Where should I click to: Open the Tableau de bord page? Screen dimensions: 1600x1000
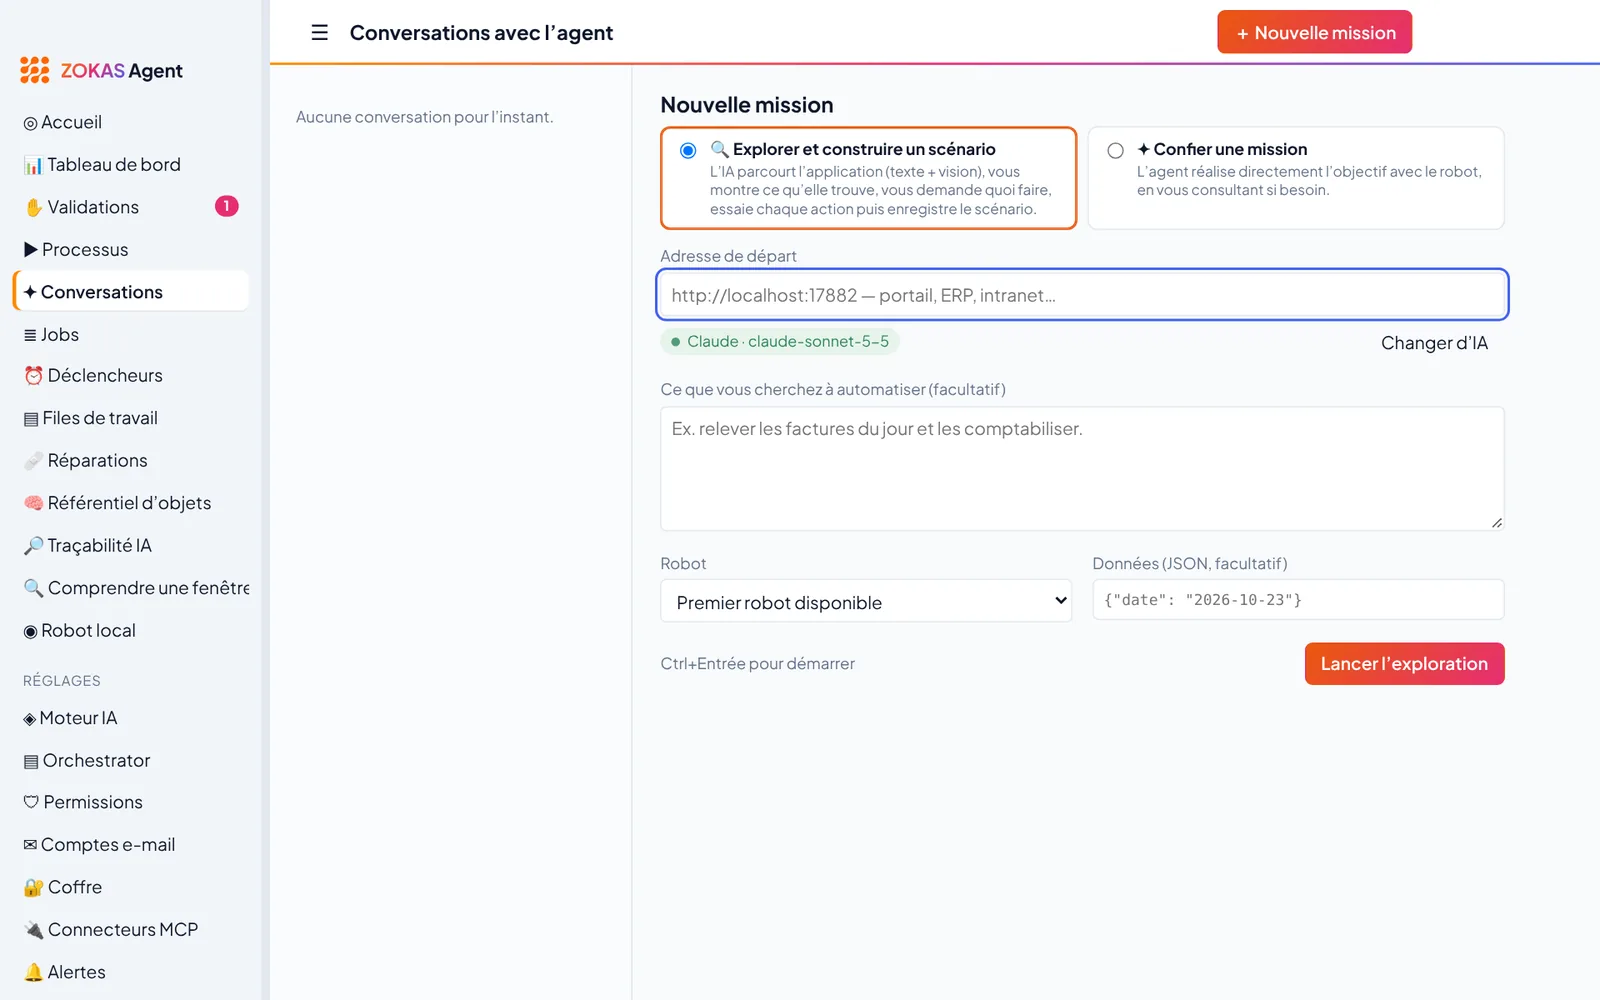coord(131,165)
